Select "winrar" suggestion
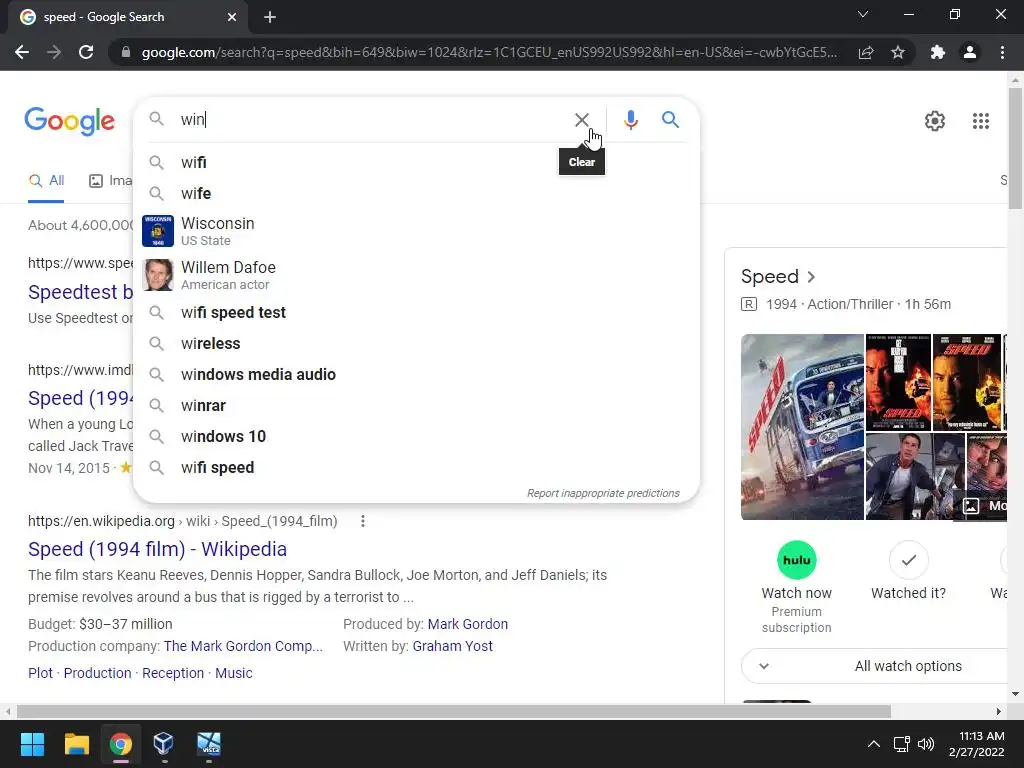This screenshot has height=768, width=1024. pos(416,406)
